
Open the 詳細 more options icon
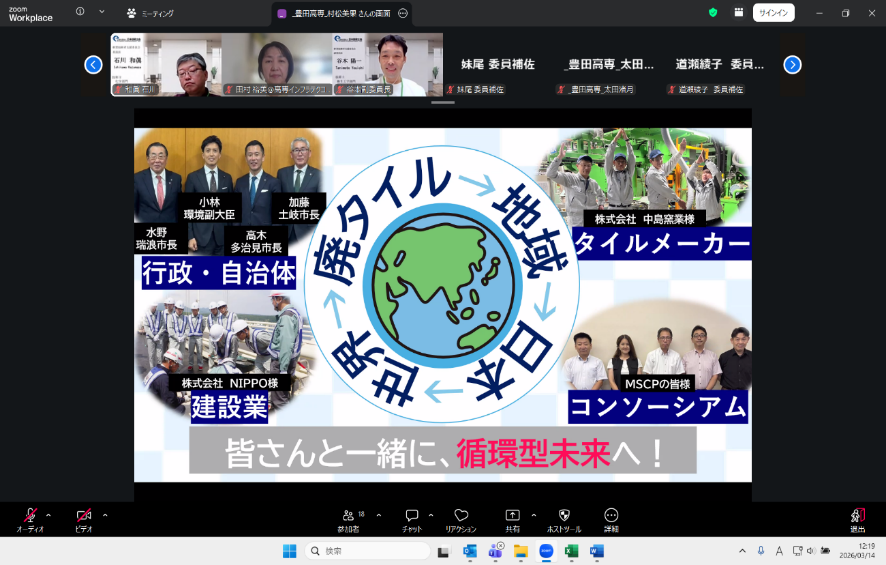tap(611, 515)
